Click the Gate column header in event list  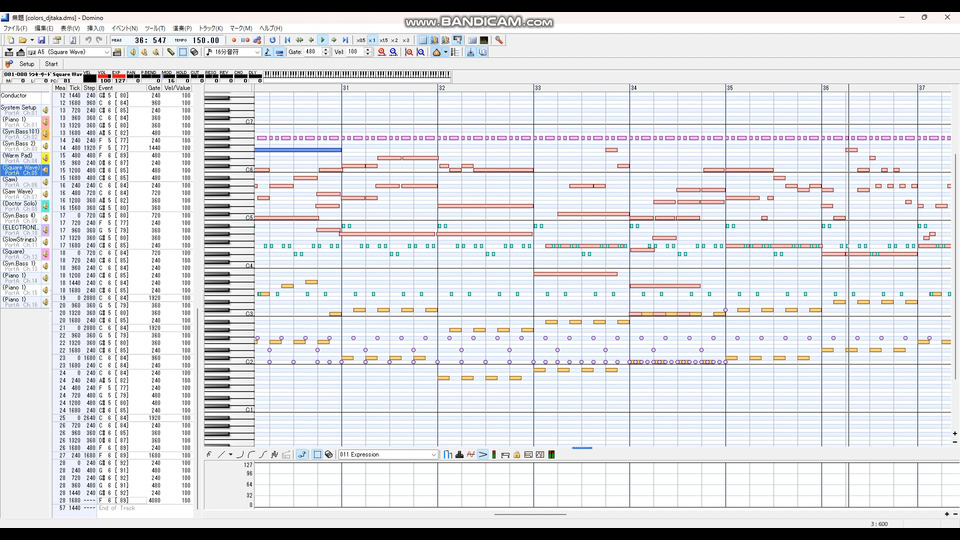pos(154,88)
